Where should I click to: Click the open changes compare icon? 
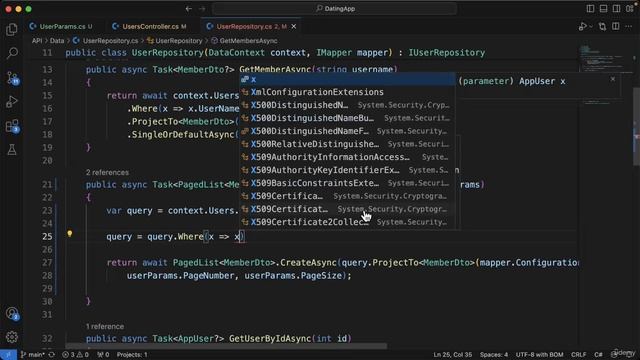[602, 27]
